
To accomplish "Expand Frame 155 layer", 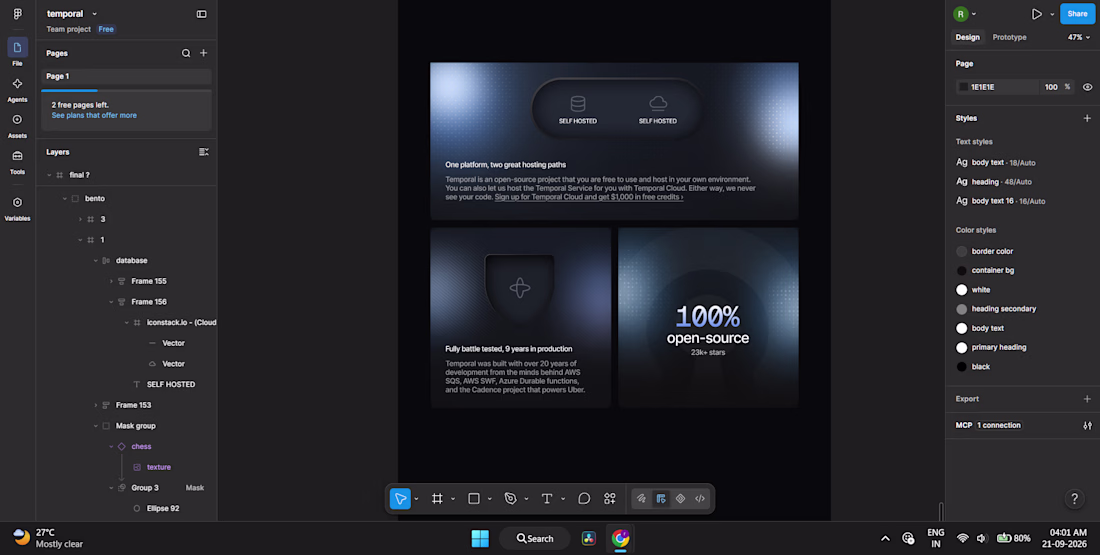I will point(111,281).
